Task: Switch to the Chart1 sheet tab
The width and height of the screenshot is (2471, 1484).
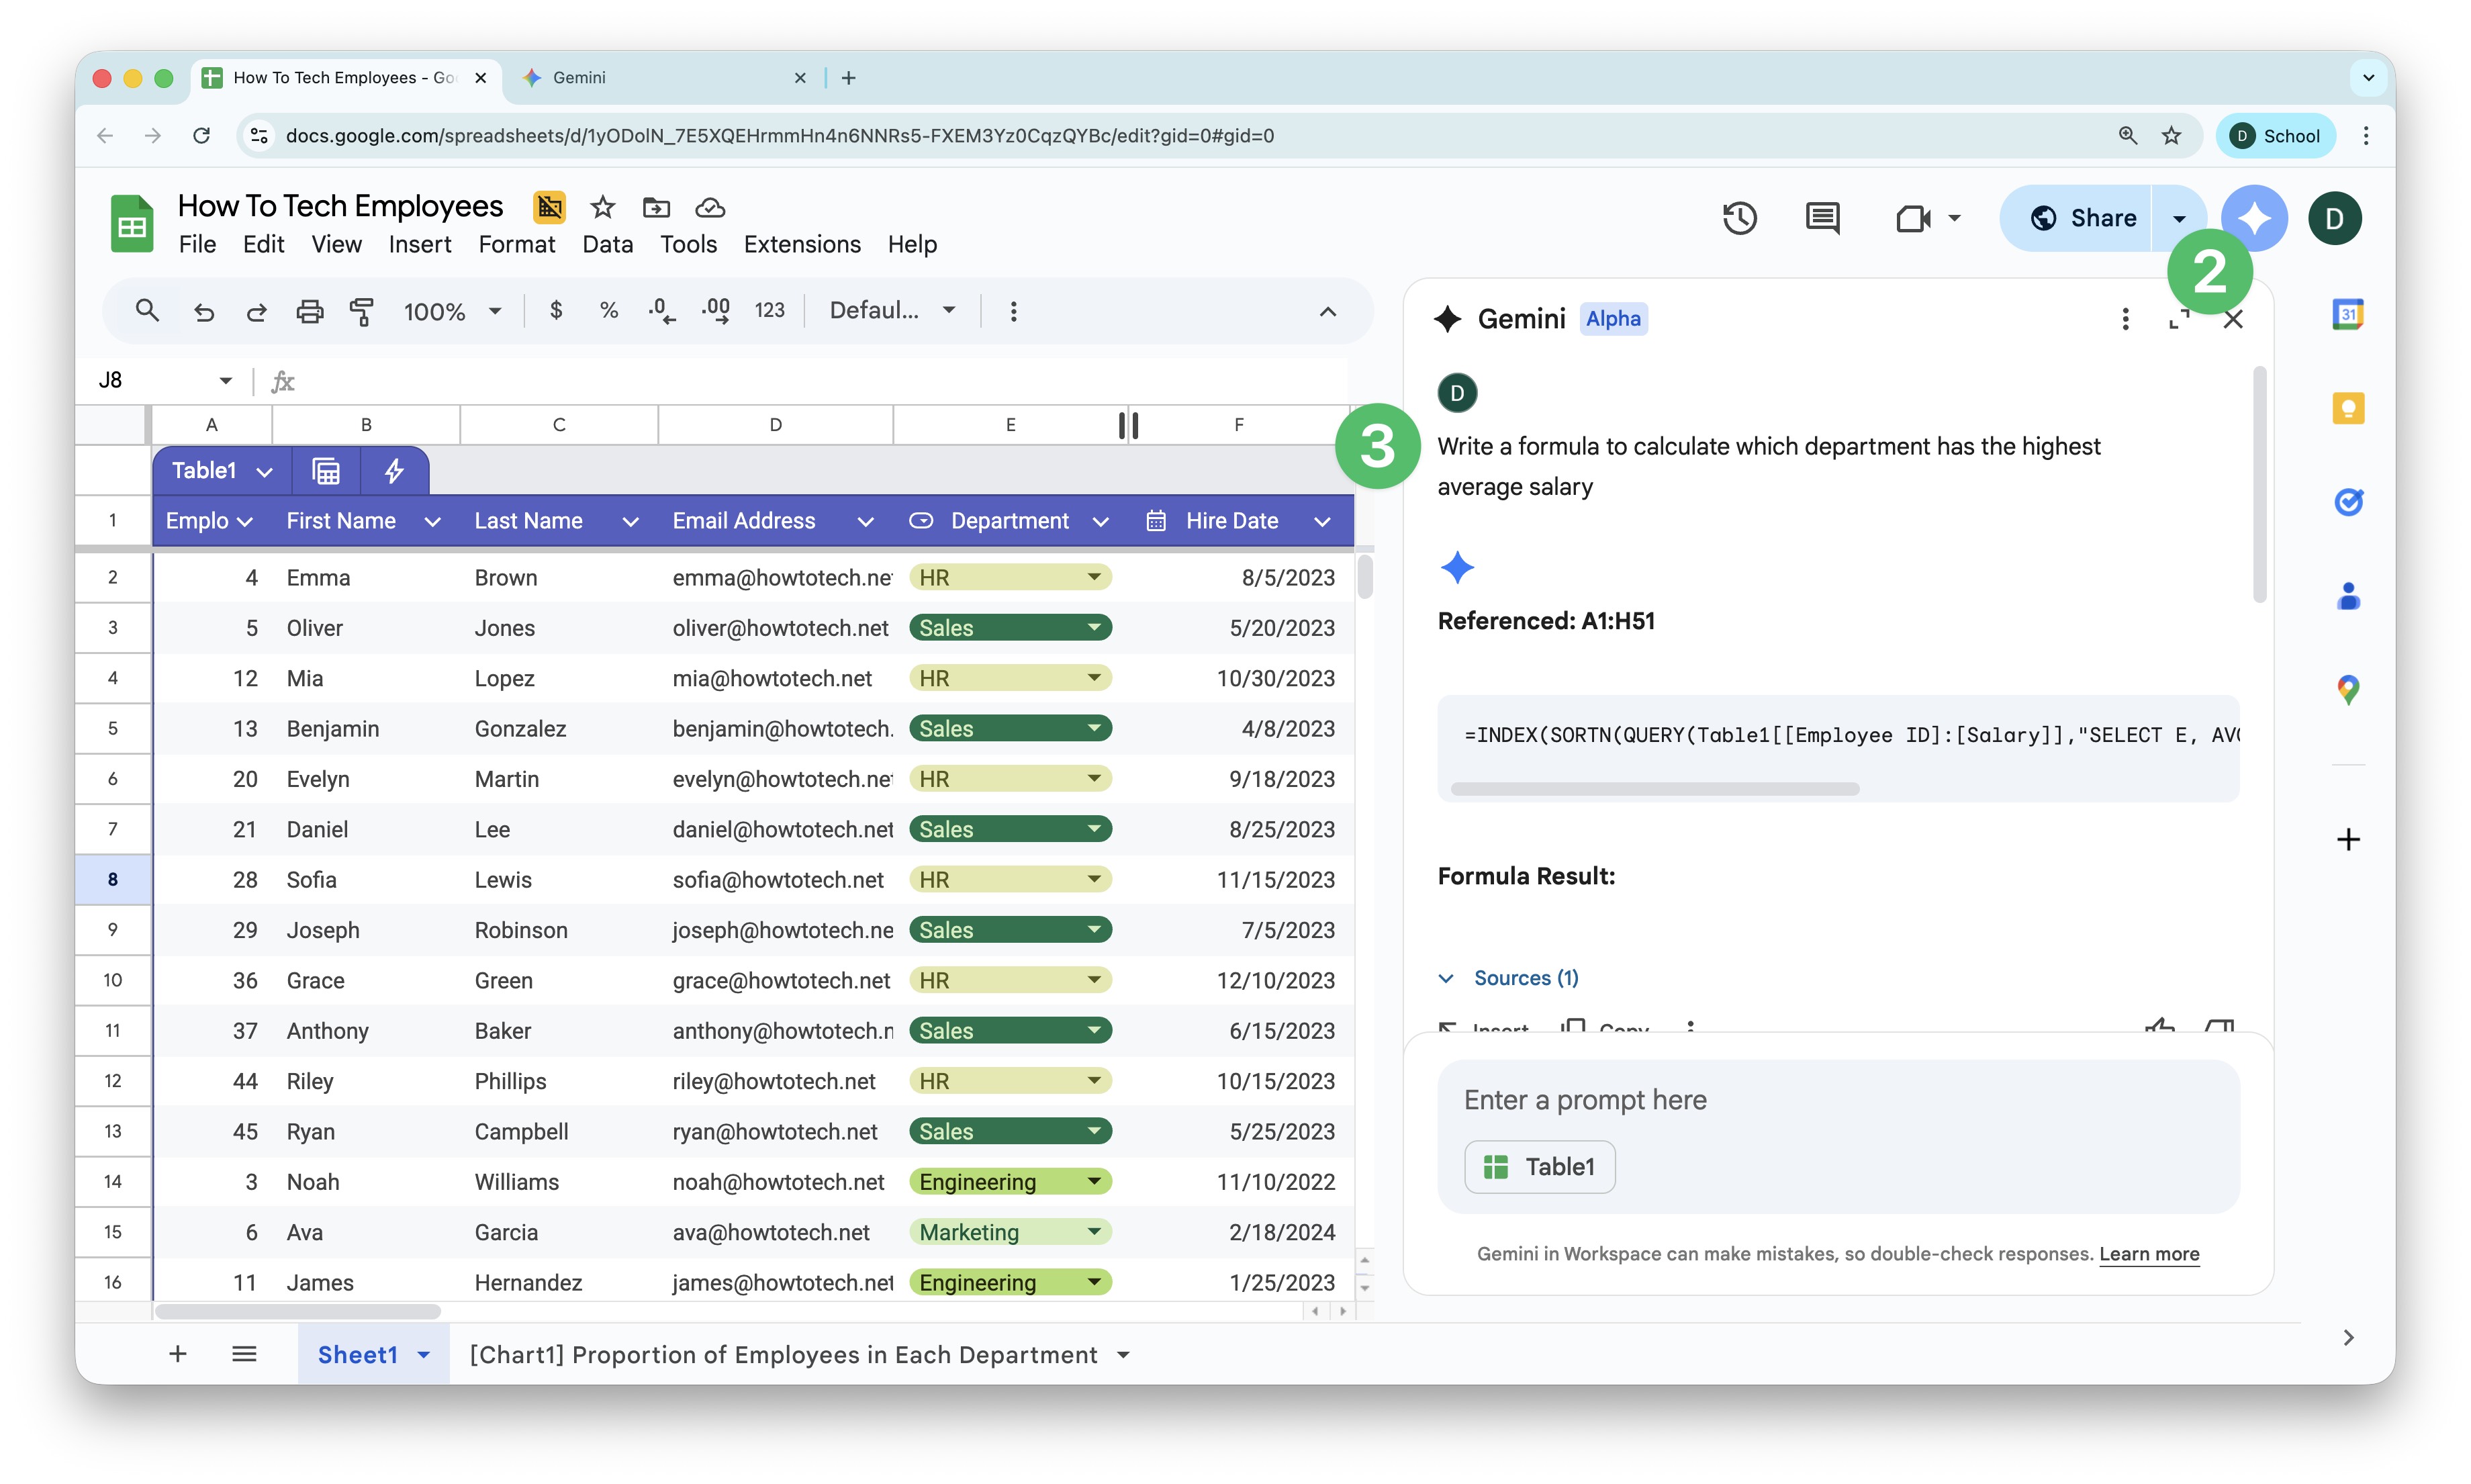Action: click(783, 1354)
